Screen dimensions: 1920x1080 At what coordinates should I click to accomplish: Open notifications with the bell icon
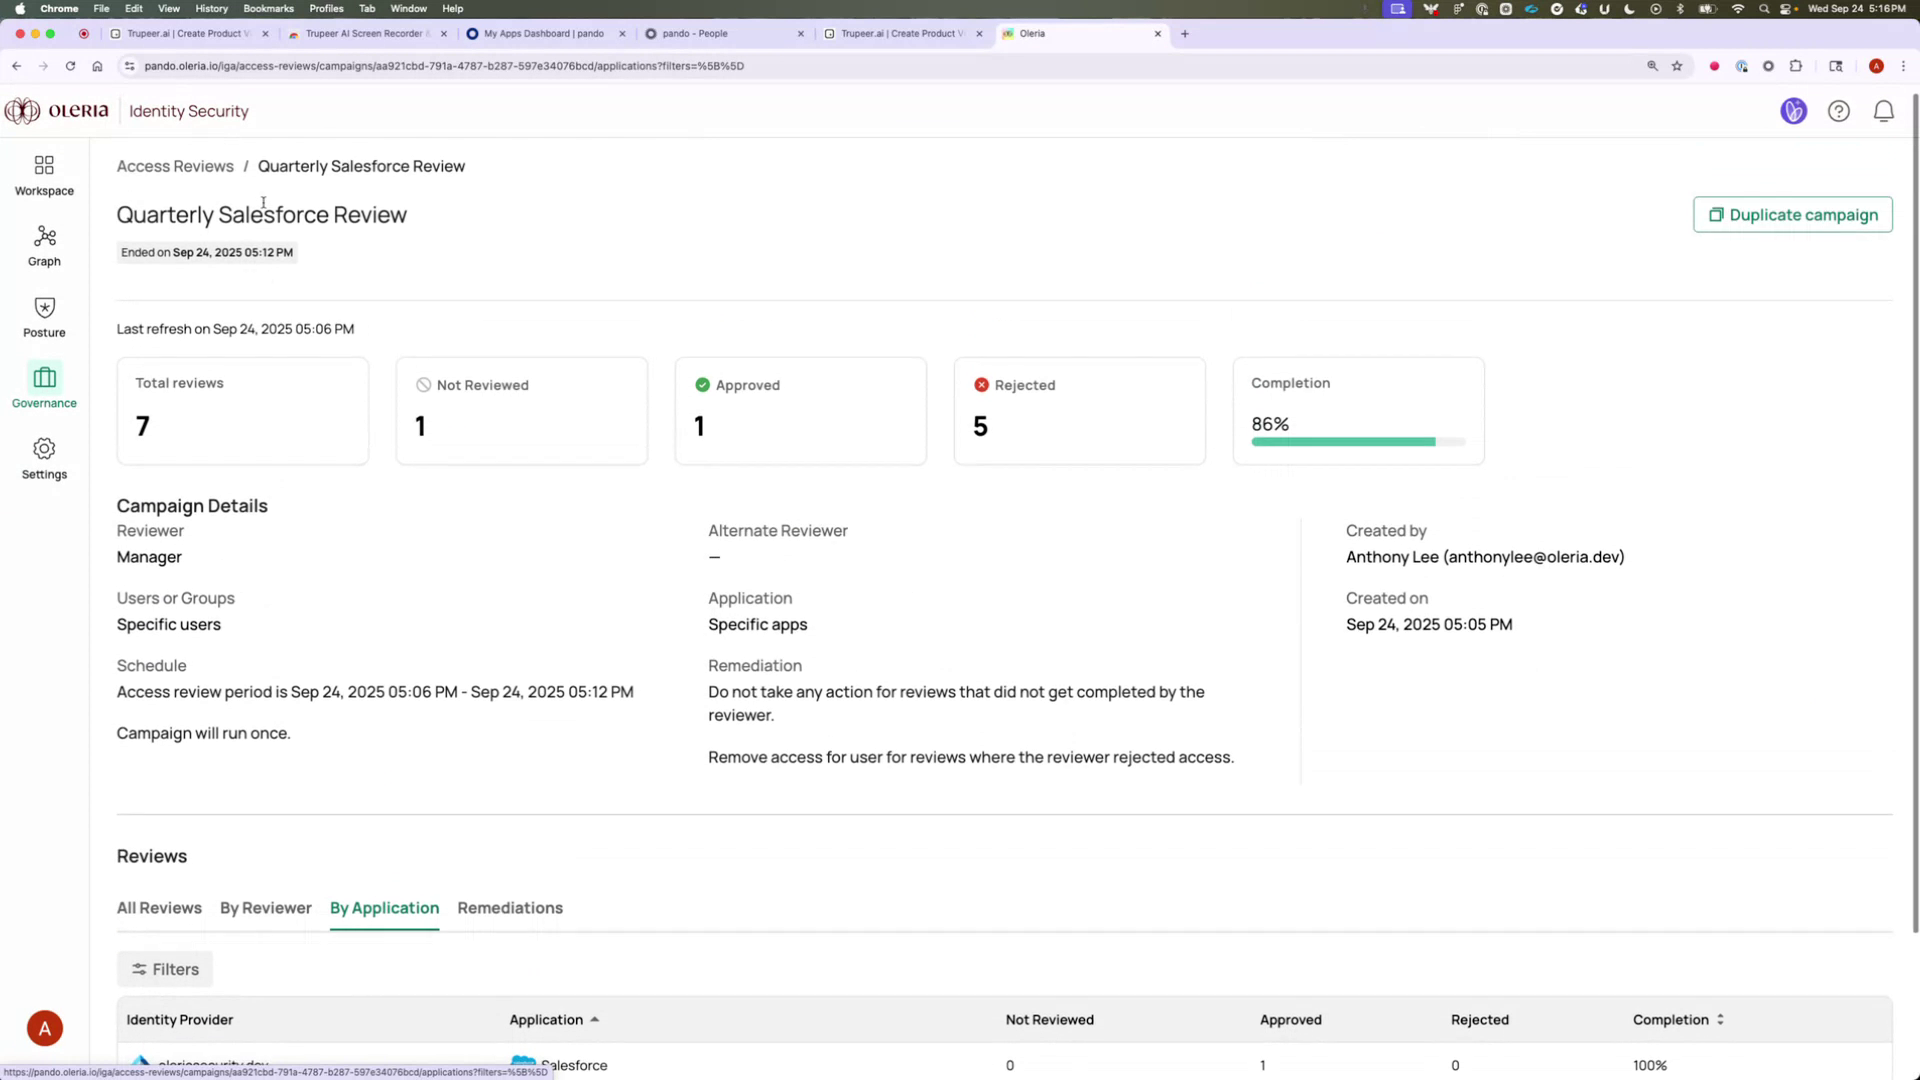[x=1884, y=111]
